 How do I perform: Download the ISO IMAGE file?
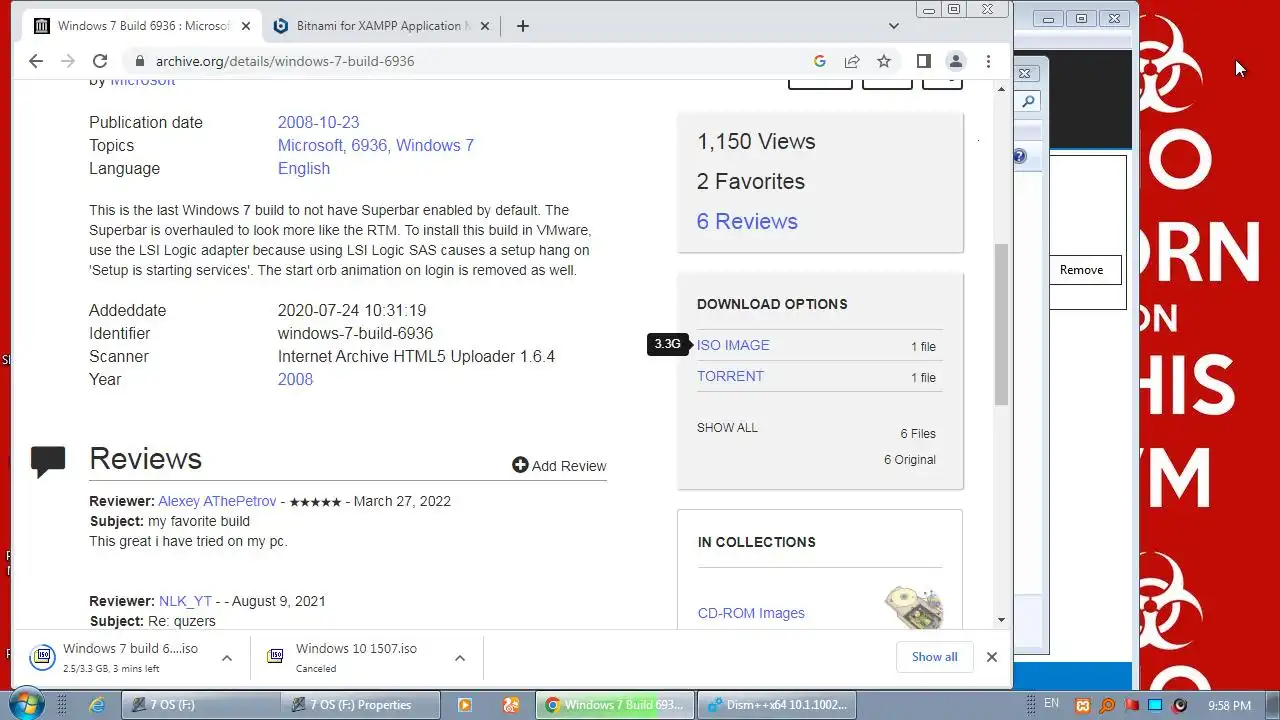[733, 345]
